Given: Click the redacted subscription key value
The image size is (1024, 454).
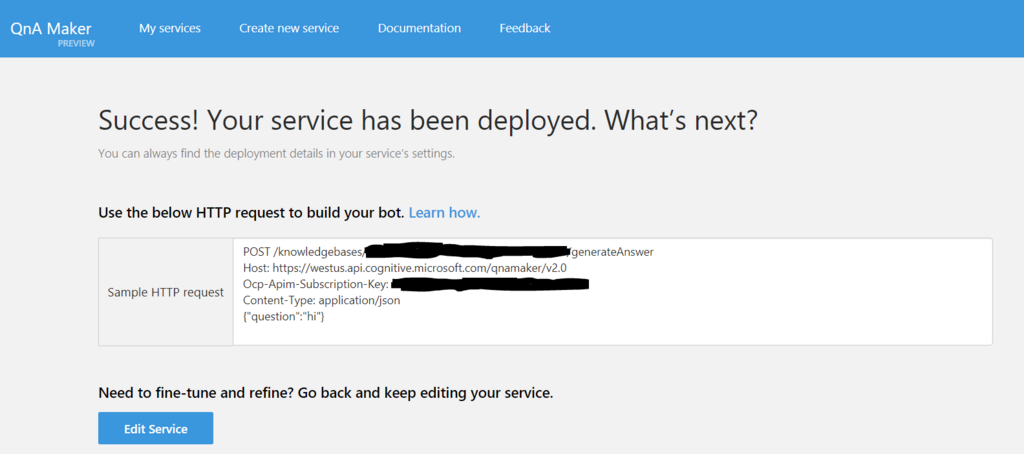Looking at the screenshot, I should 489,284.
